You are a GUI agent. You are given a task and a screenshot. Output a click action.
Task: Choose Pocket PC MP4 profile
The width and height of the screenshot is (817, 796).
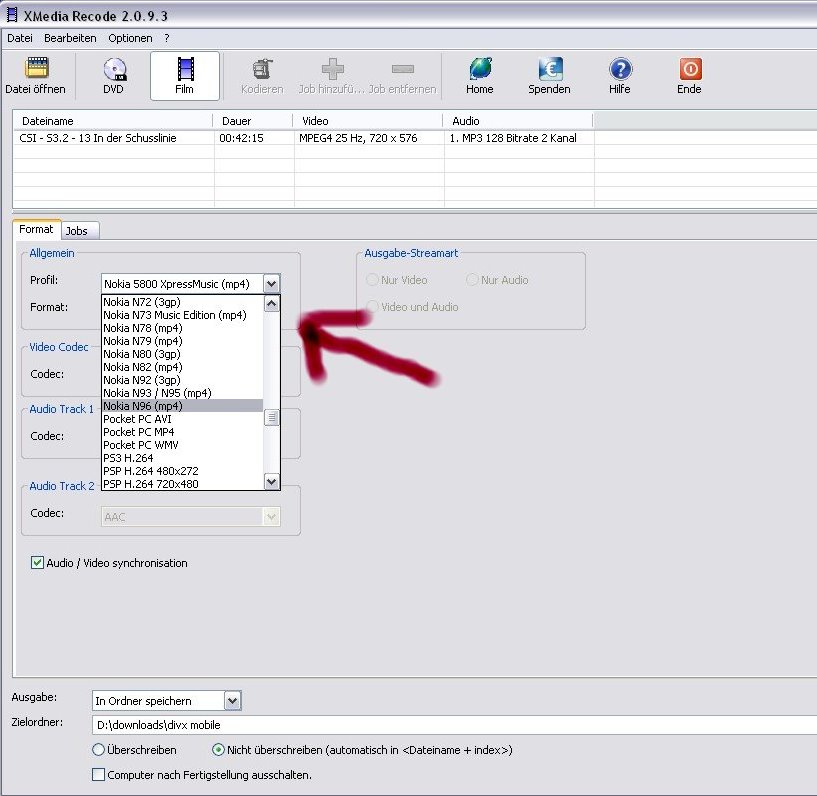click(182, 432)
